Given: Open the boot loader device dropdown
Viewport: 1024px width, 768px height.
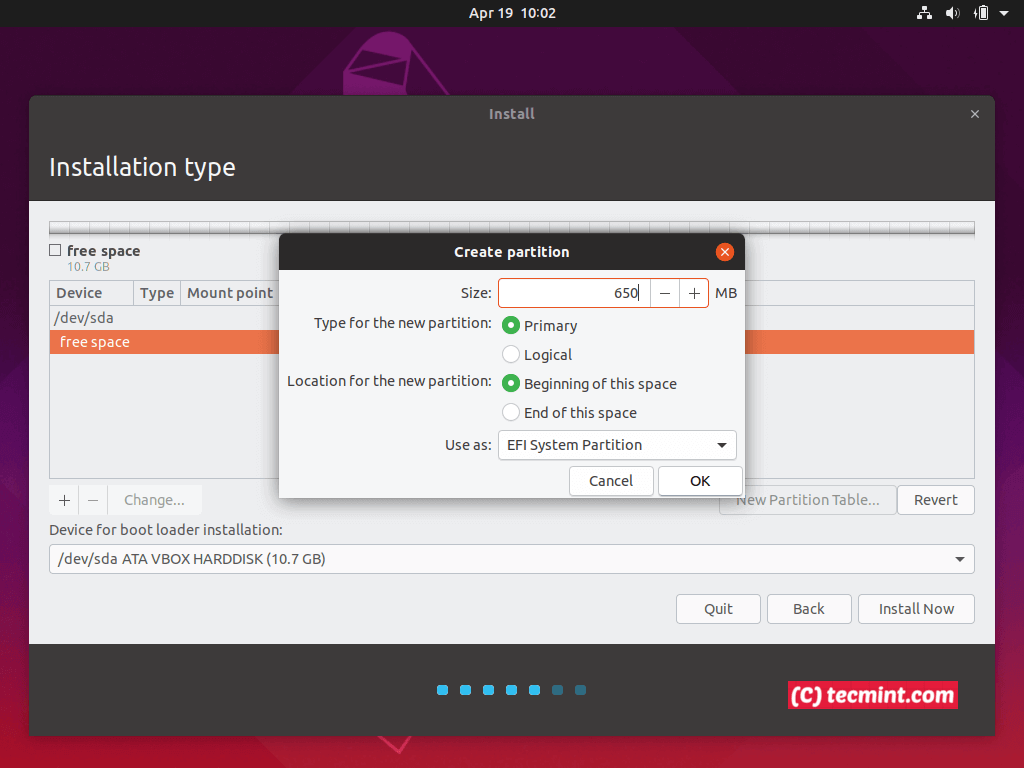Looking at the screenshot, I should tap(511, 559).
